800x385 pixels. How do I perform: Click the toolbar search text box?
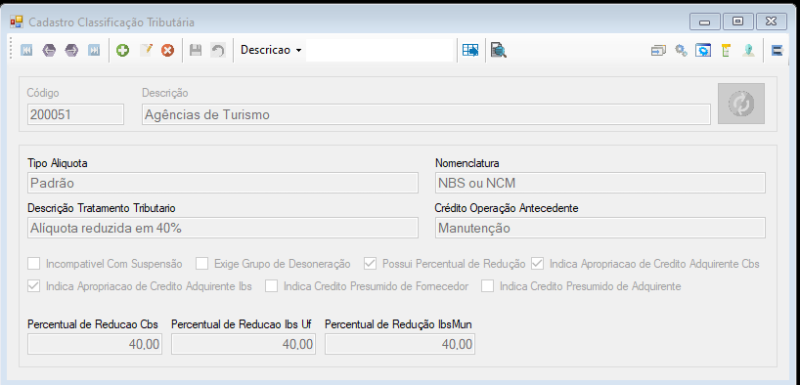coord(379,50)
